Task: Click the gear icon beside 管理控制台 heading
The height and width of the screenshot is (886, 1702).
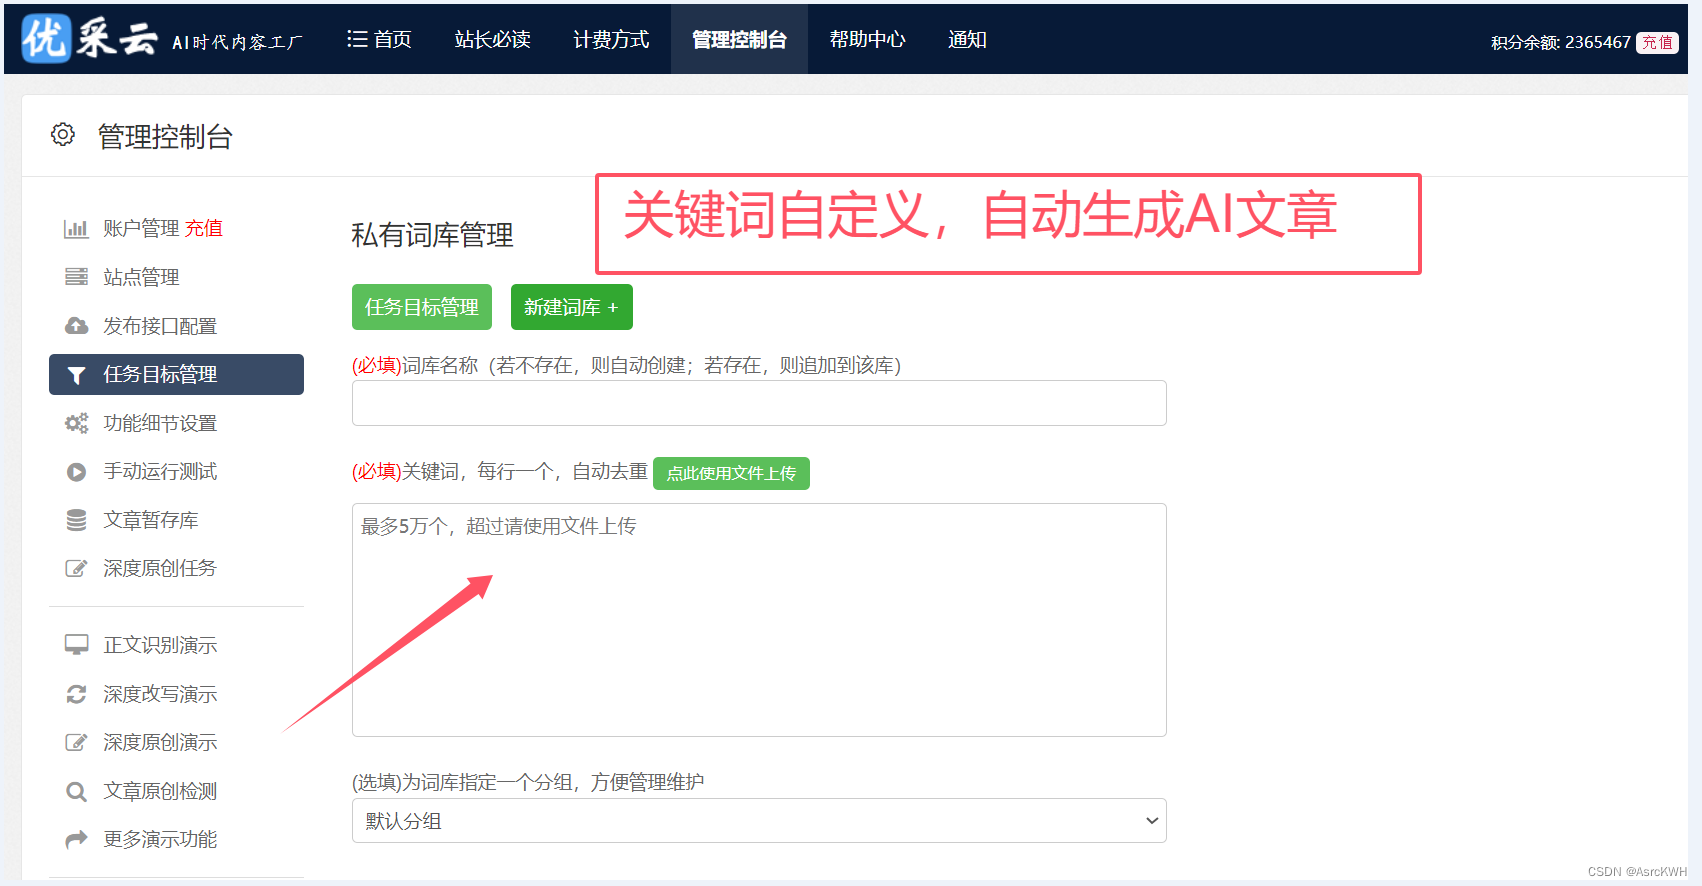Action: (x=63, y=135)
